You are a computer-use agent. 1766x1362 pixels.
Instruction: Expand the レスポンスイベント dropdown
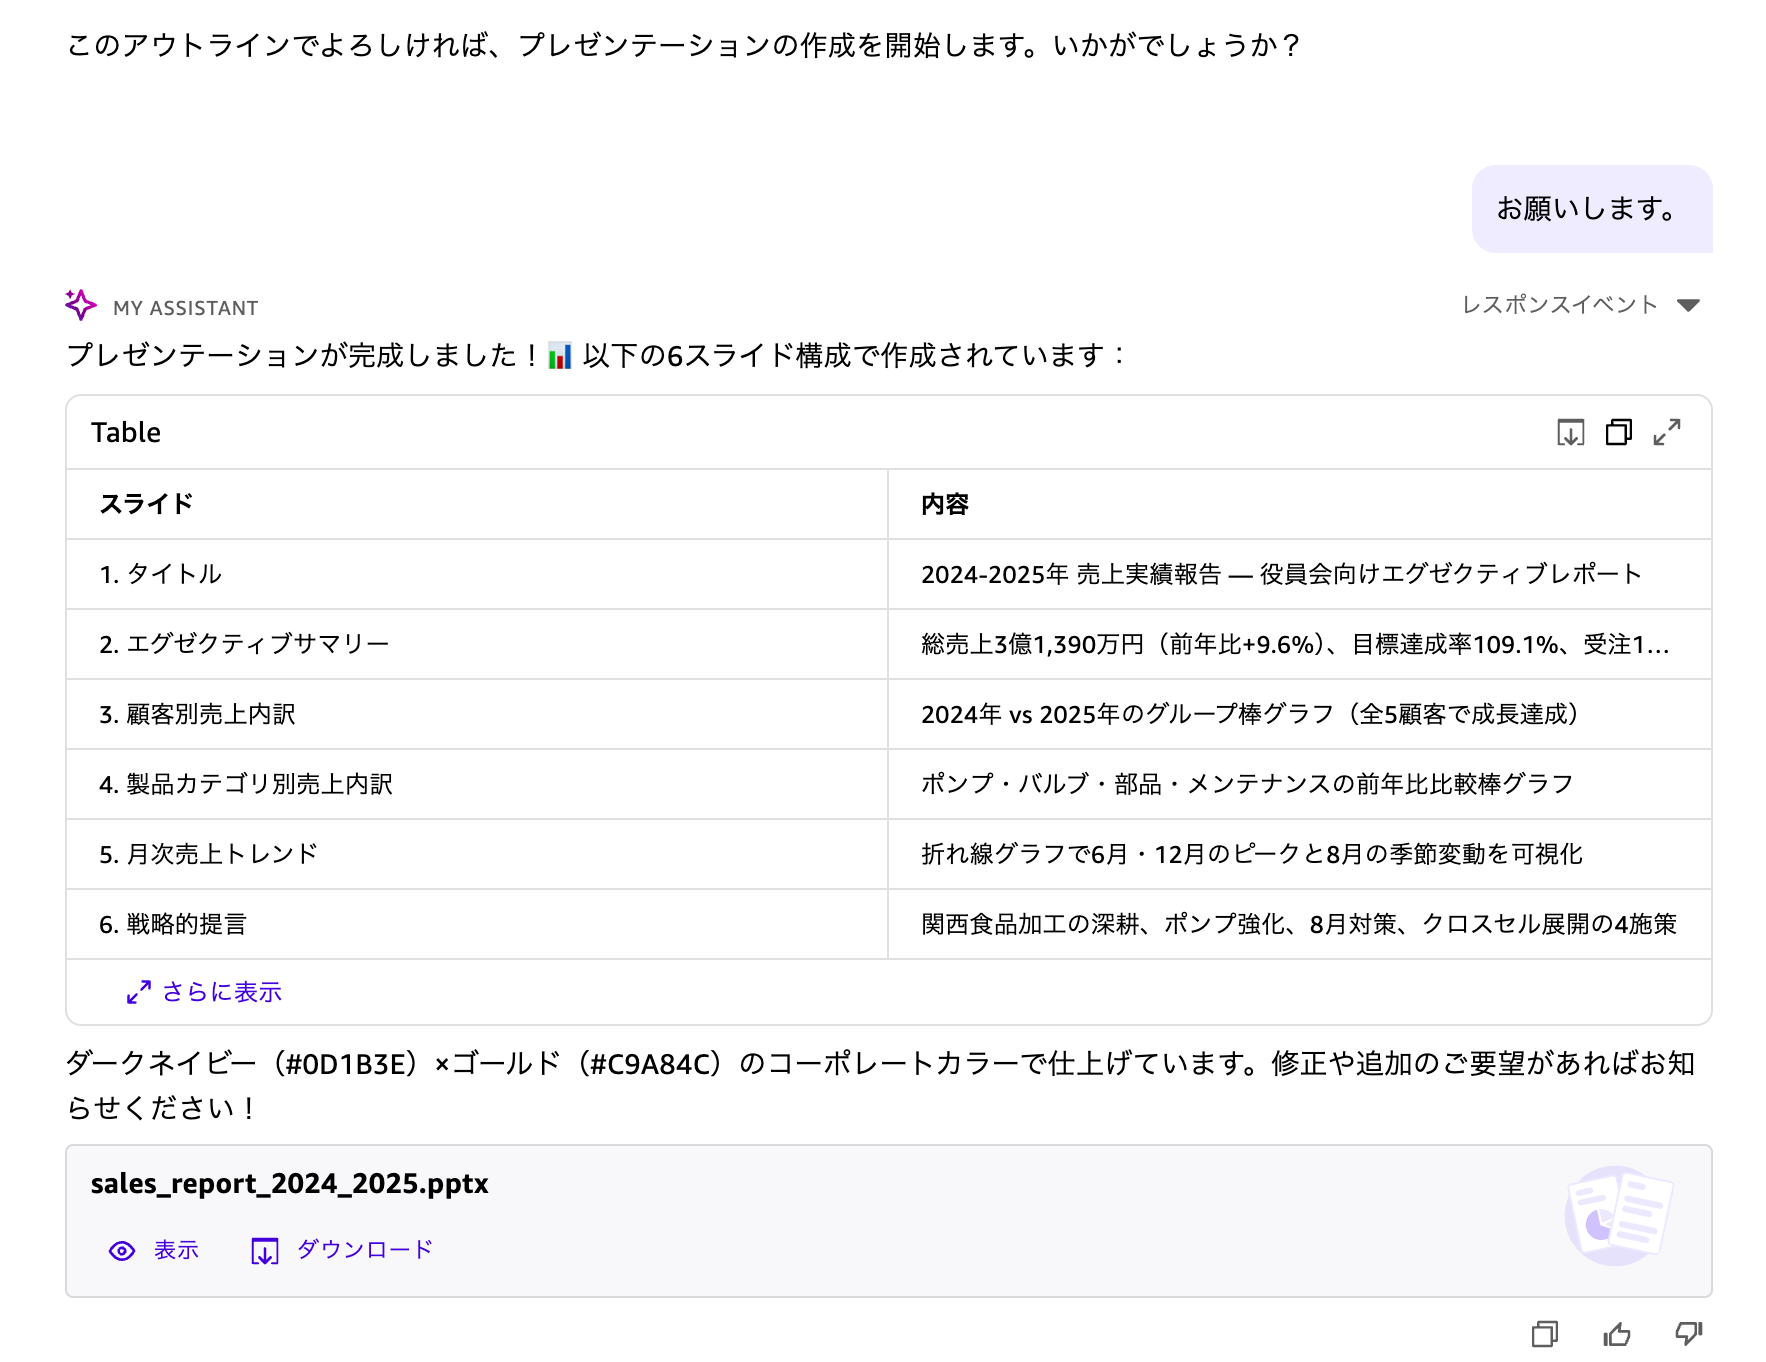pyautogui.click(x=1688, y=305)
